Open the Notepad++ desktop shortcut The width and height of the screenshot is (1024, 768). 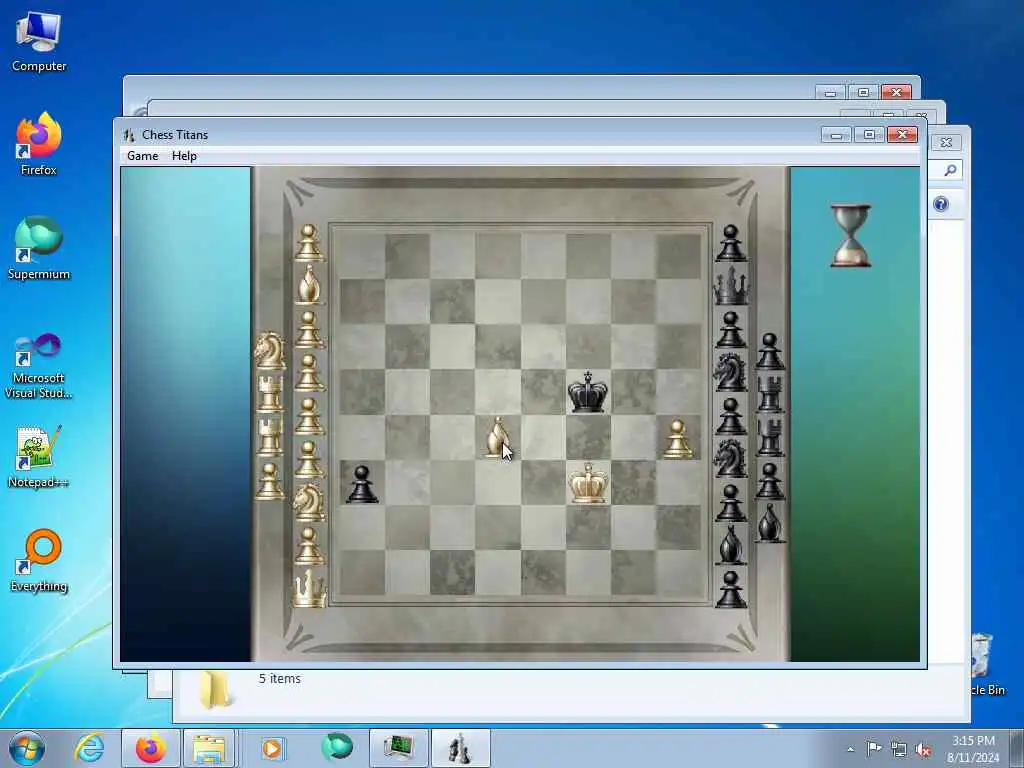point(39,456)
